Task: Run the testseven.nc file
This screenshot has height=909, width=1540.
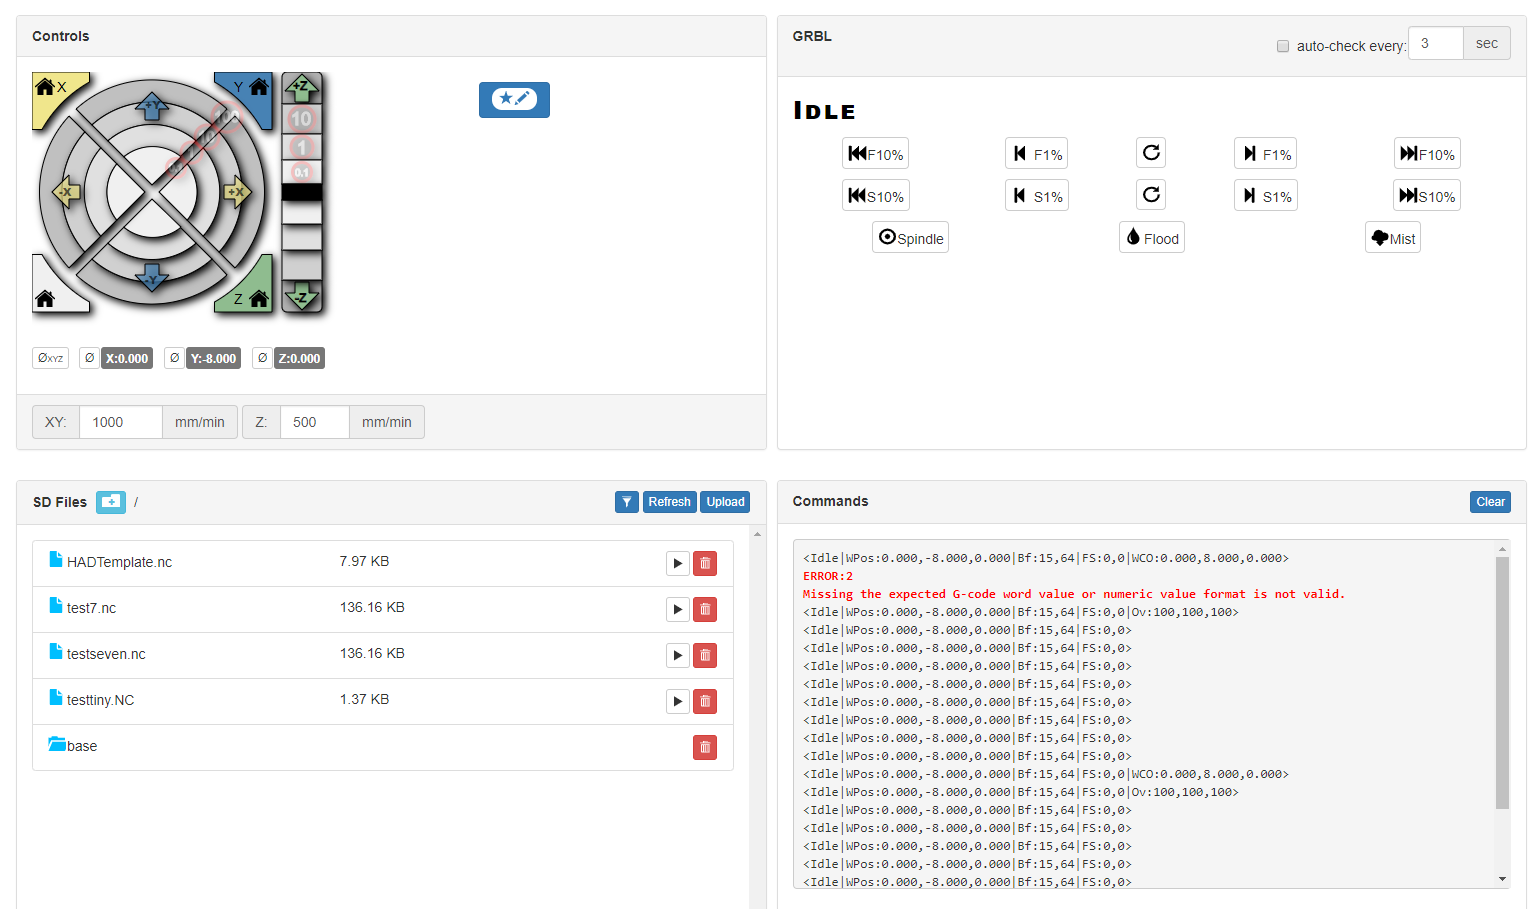Action: [x=678, y=655]
